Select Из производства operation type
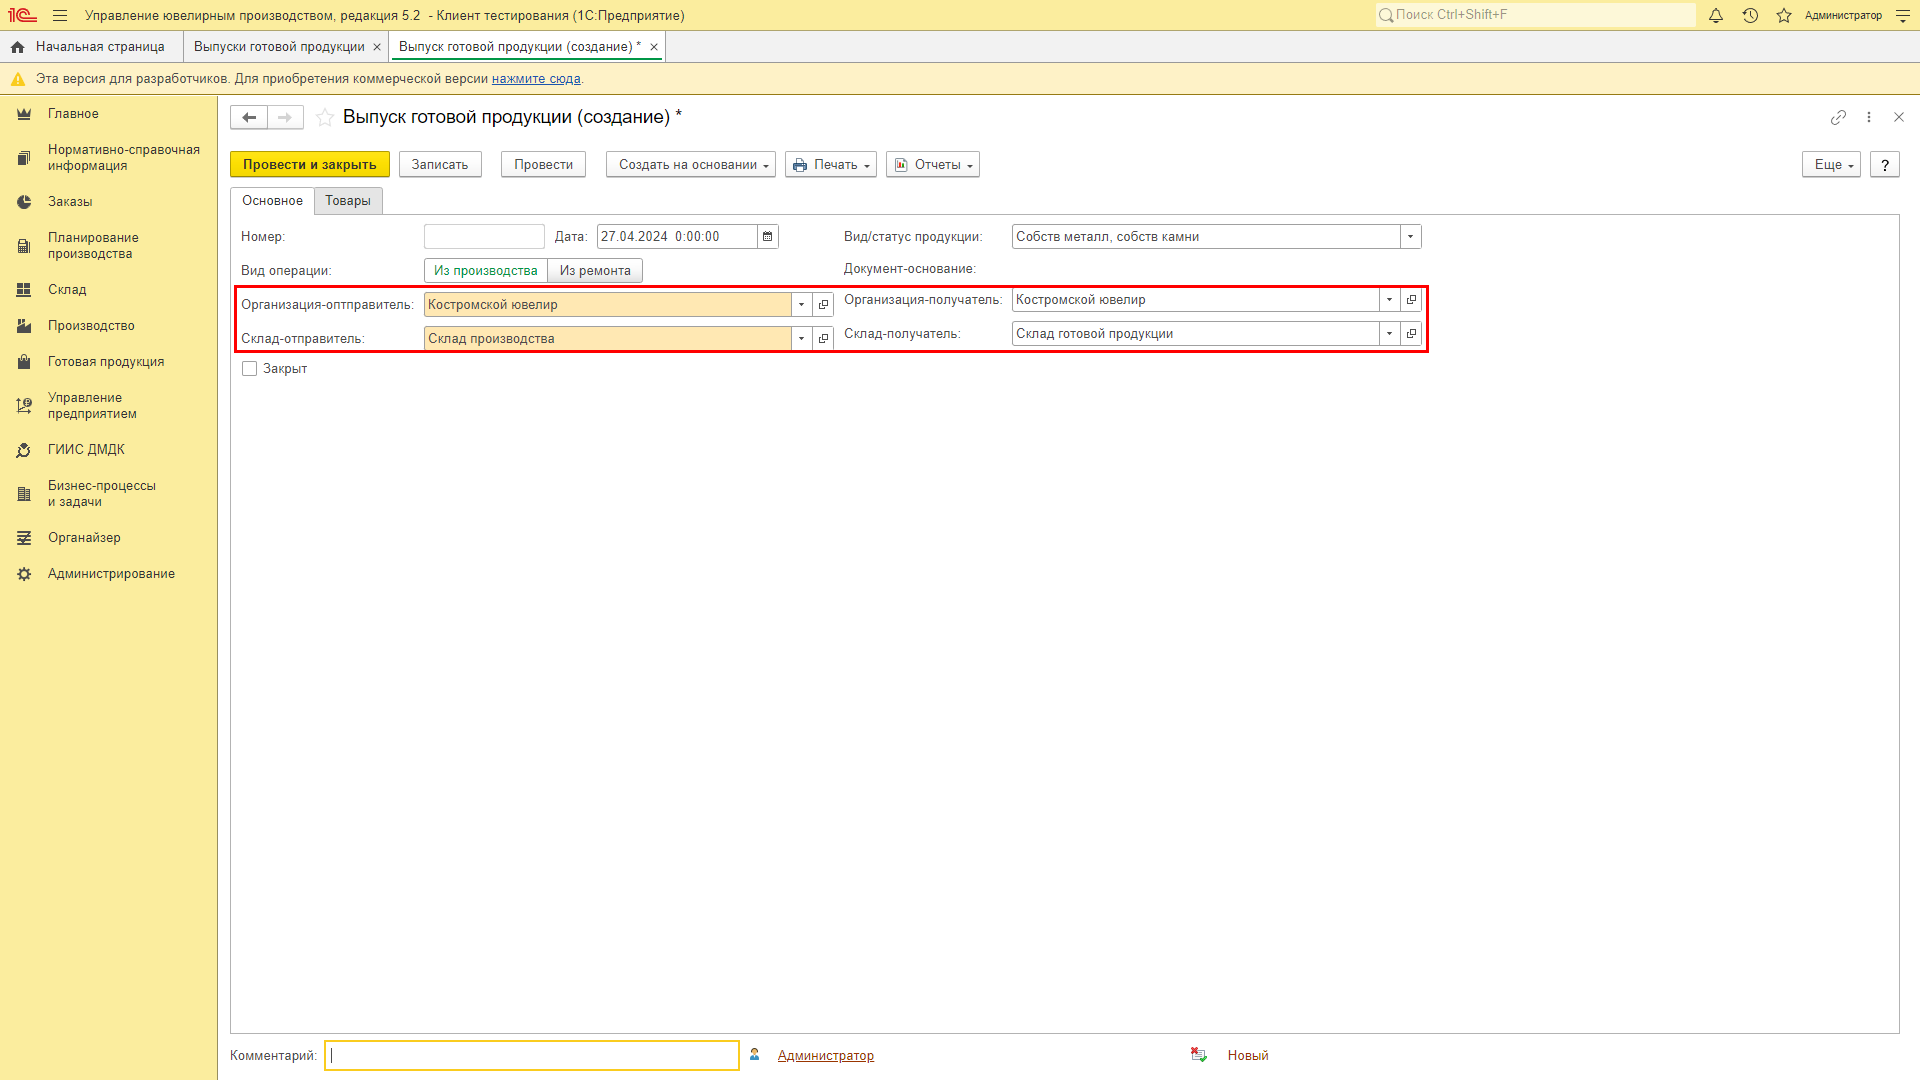 click(x=486, y=271)
